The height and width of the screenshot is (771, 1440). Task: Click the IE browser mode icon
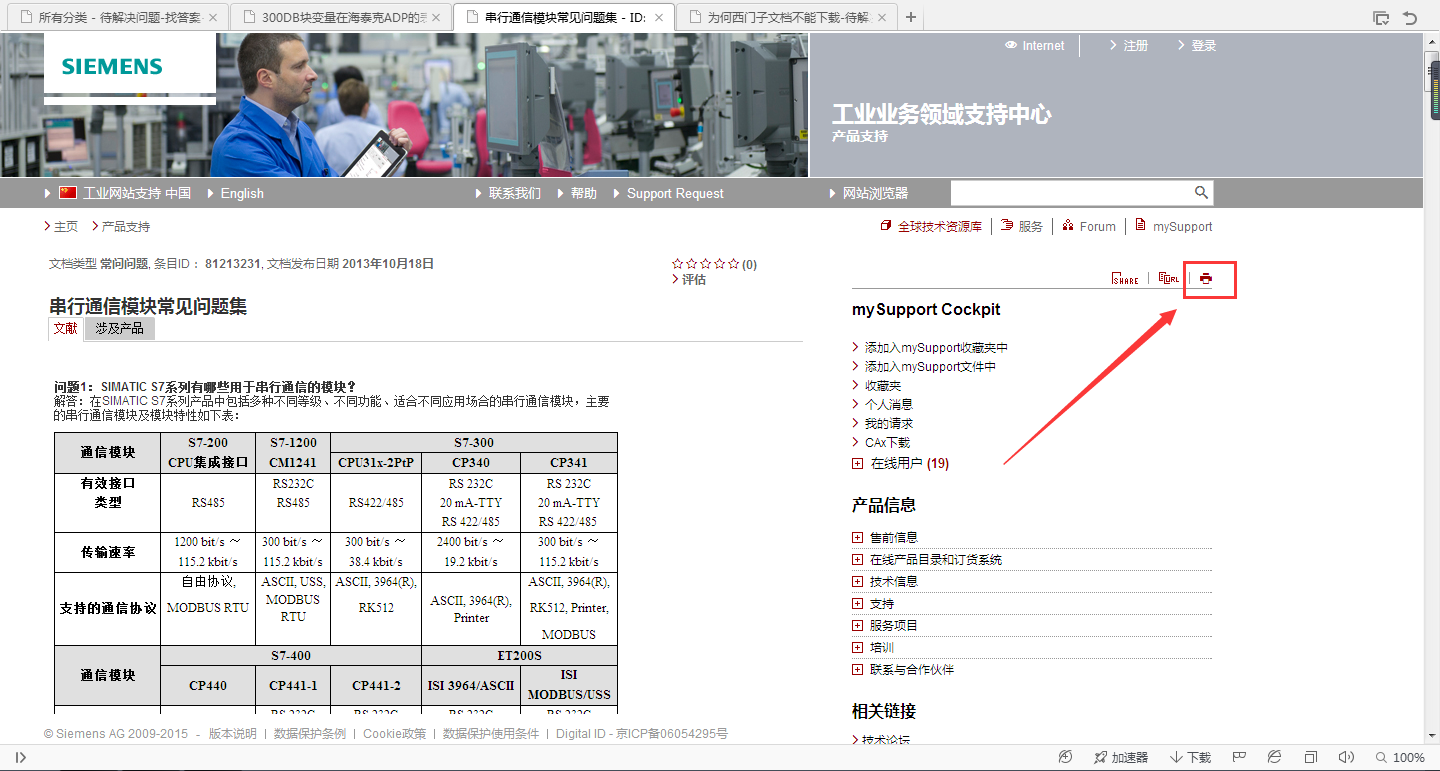pyautogui.click(x=1274, y=757)
